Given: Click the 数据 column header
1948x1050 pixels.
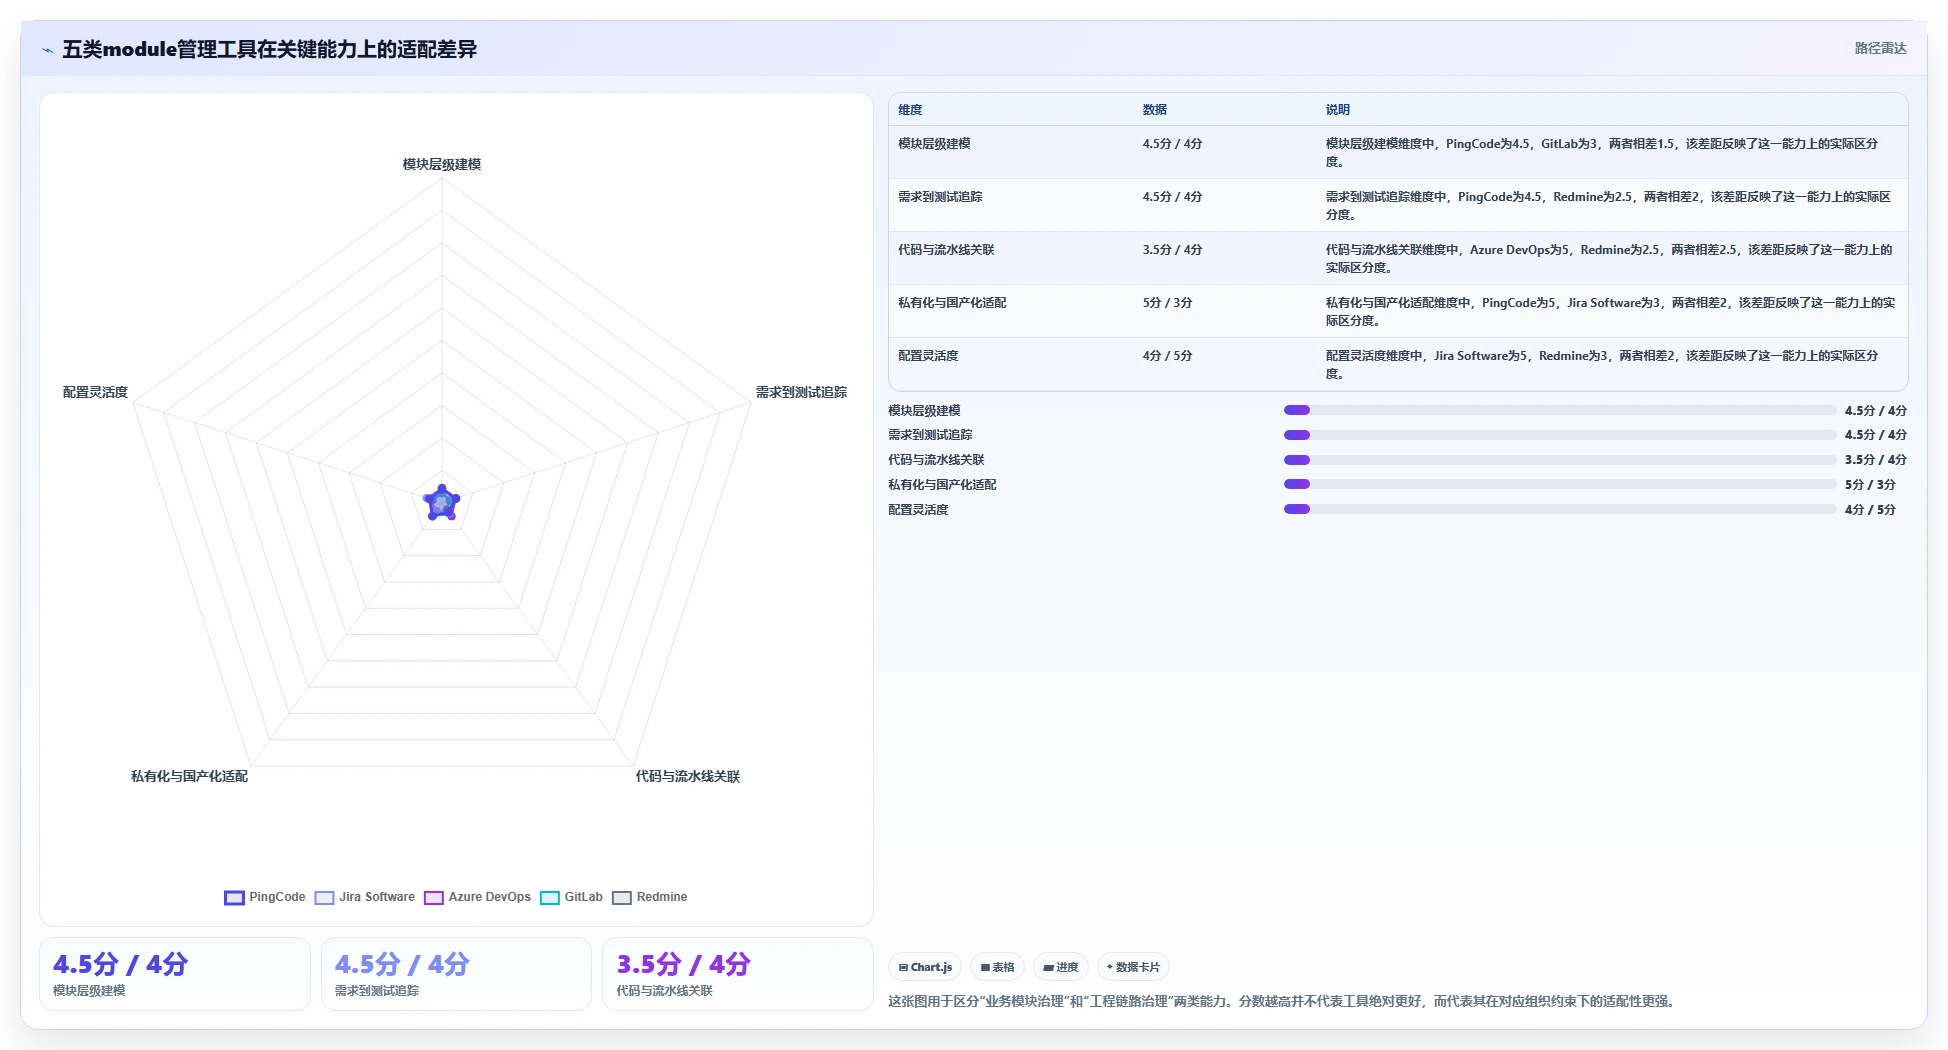Looking at the screenshot, I should 1155,110.
